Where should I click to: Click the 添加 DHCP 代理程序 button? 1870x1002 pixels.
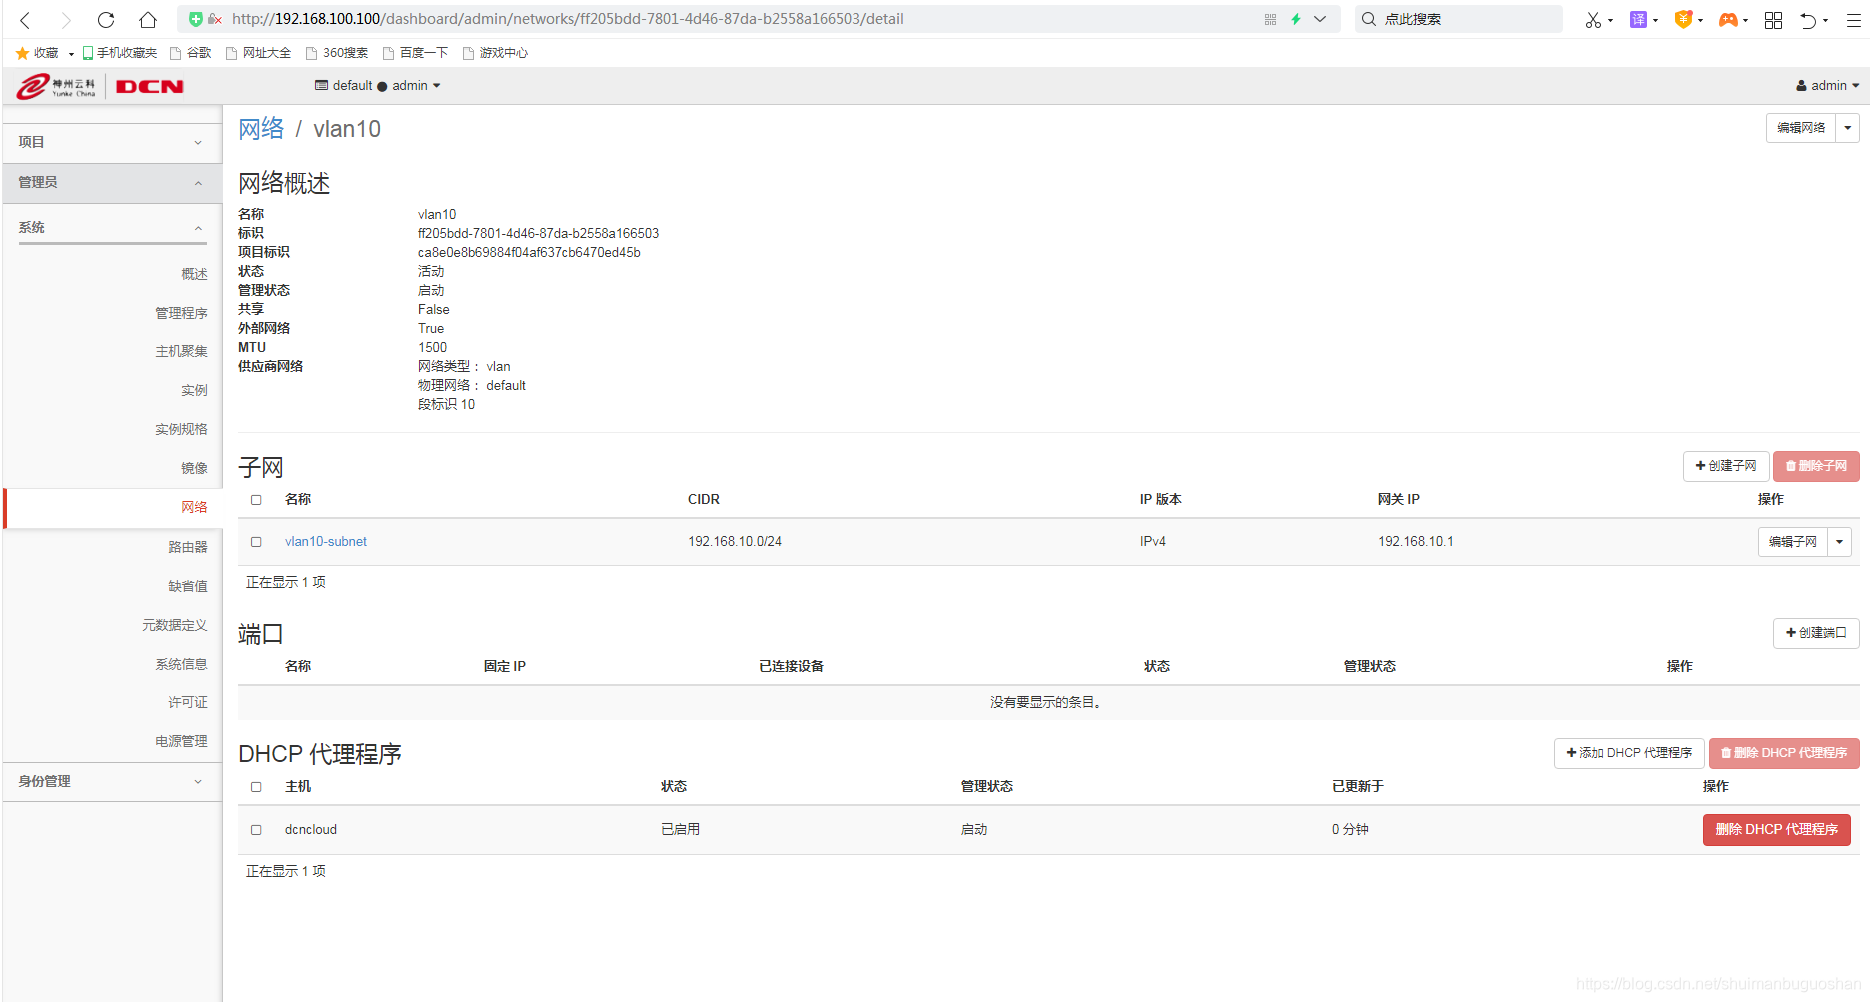(1629, 753)
